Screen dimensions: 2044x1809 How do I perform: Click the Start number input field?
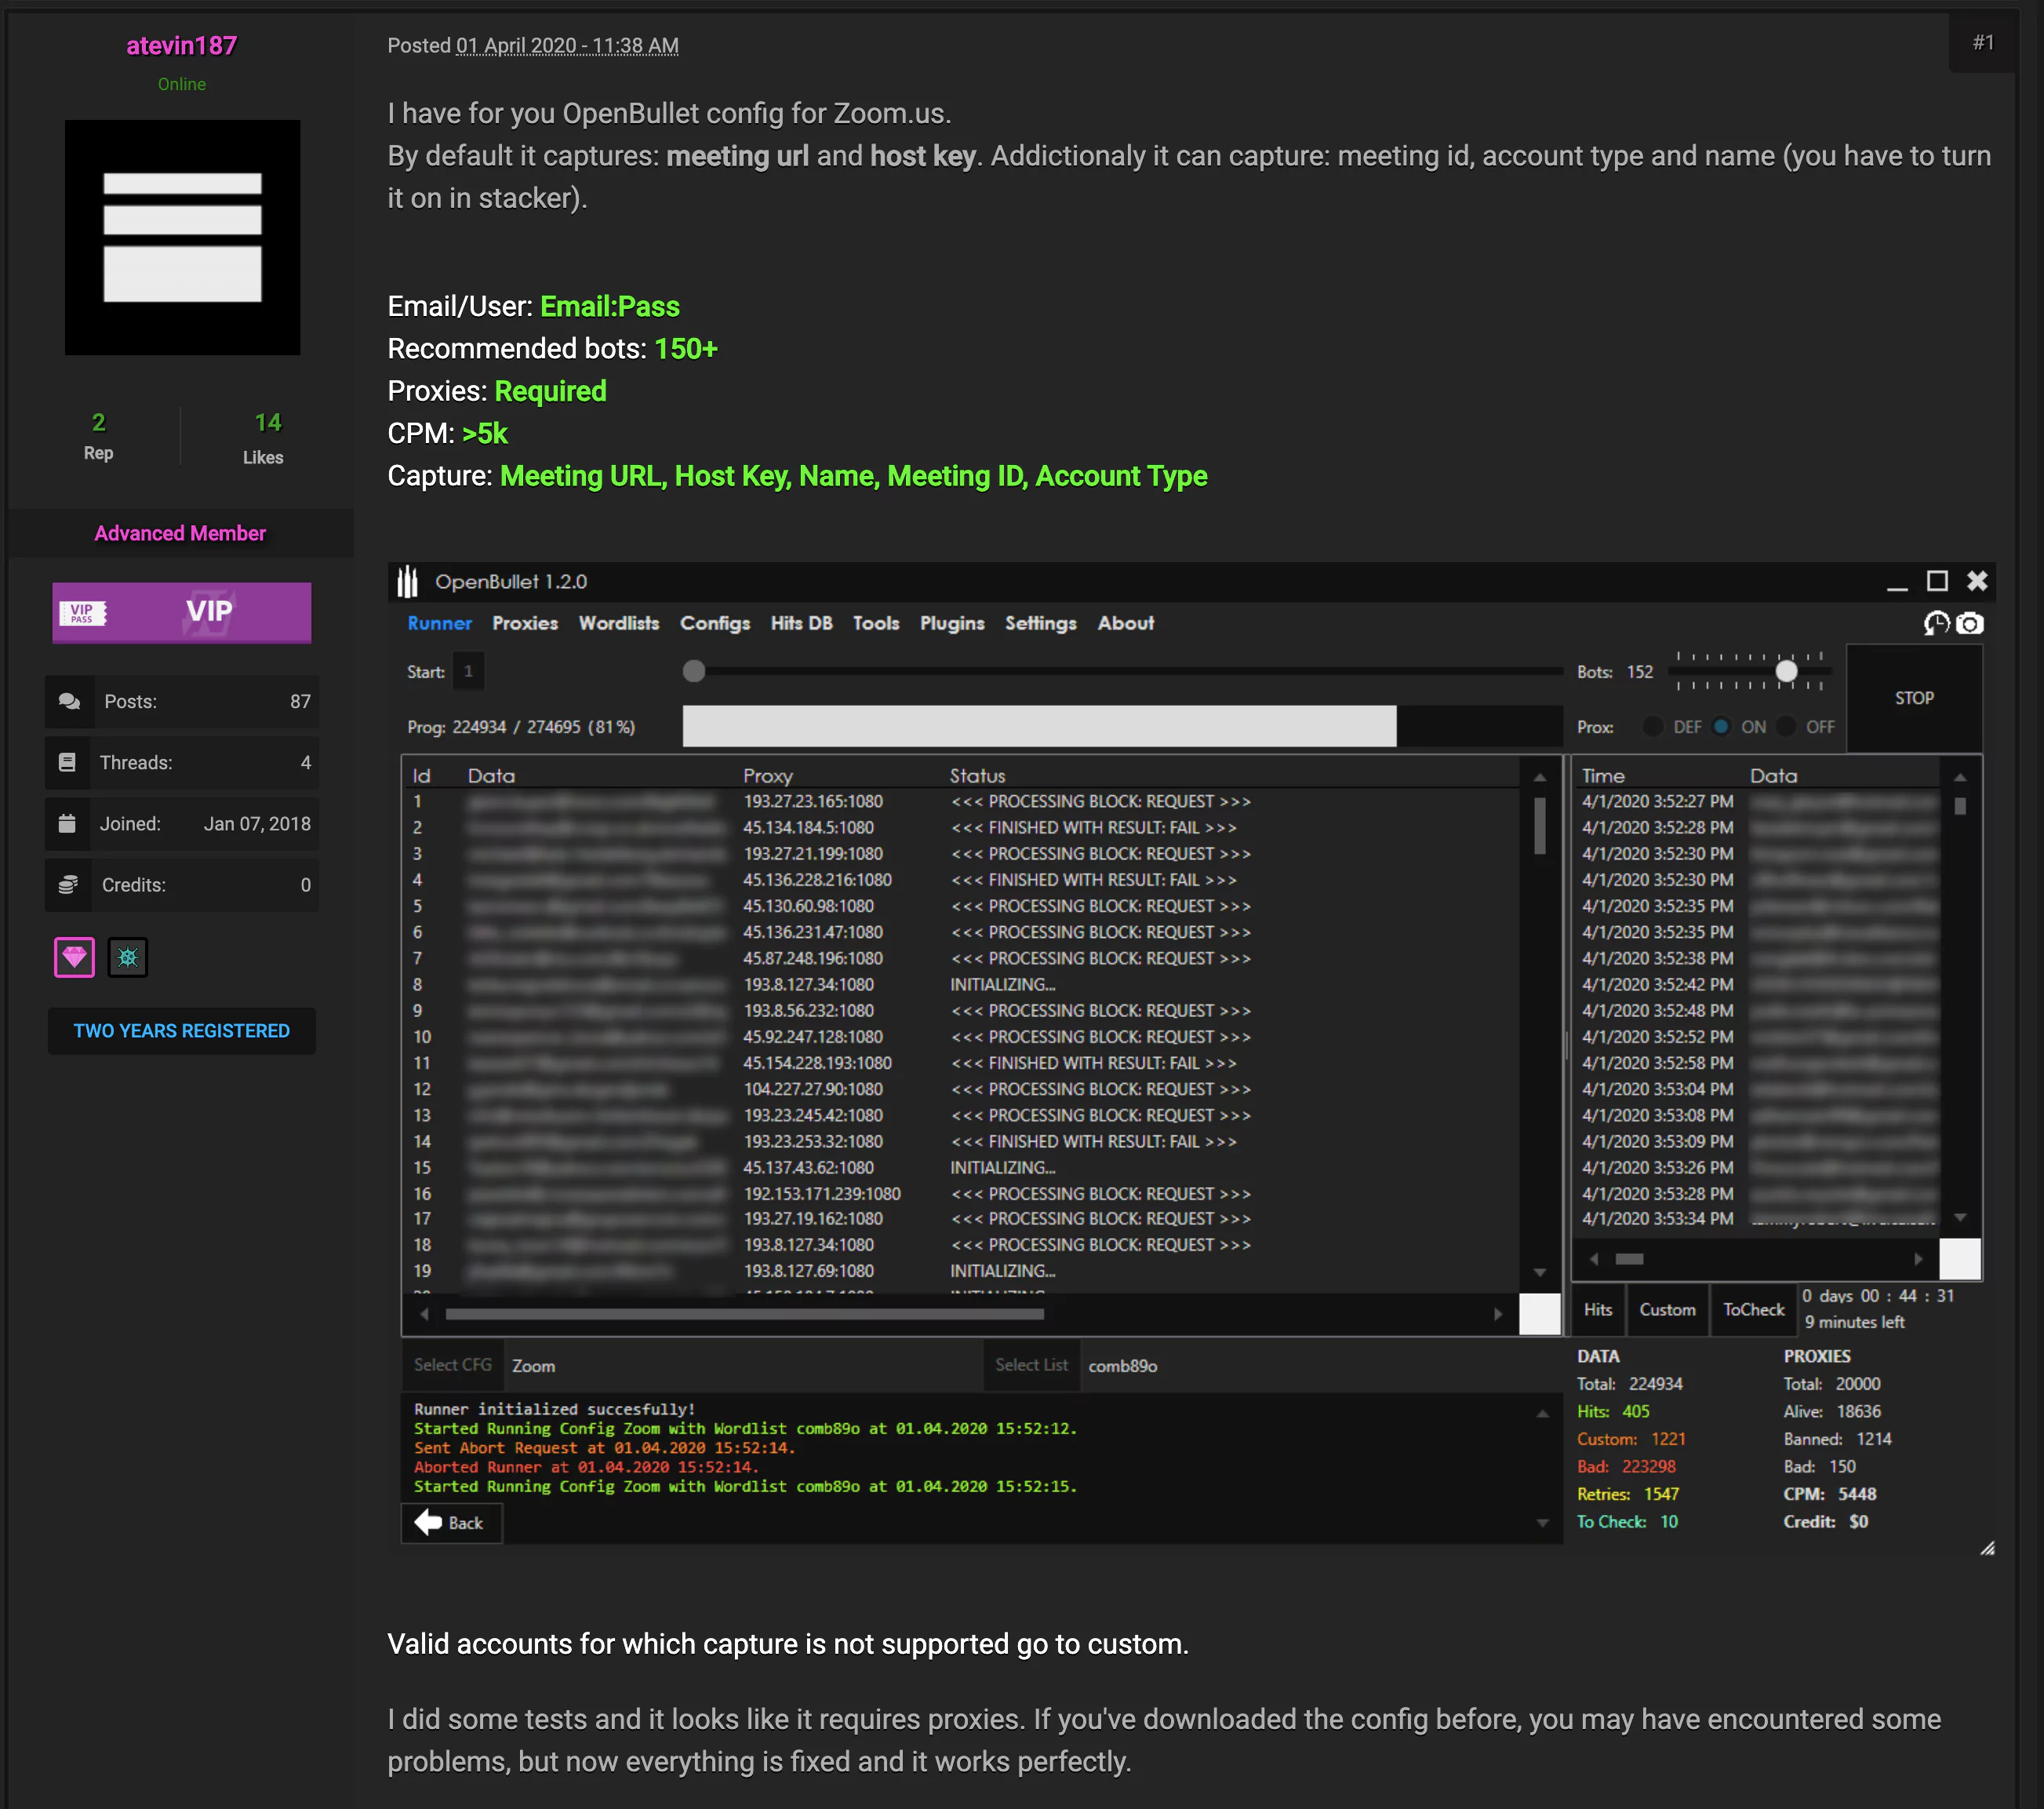pyautogui.click(x=468, y=671)
